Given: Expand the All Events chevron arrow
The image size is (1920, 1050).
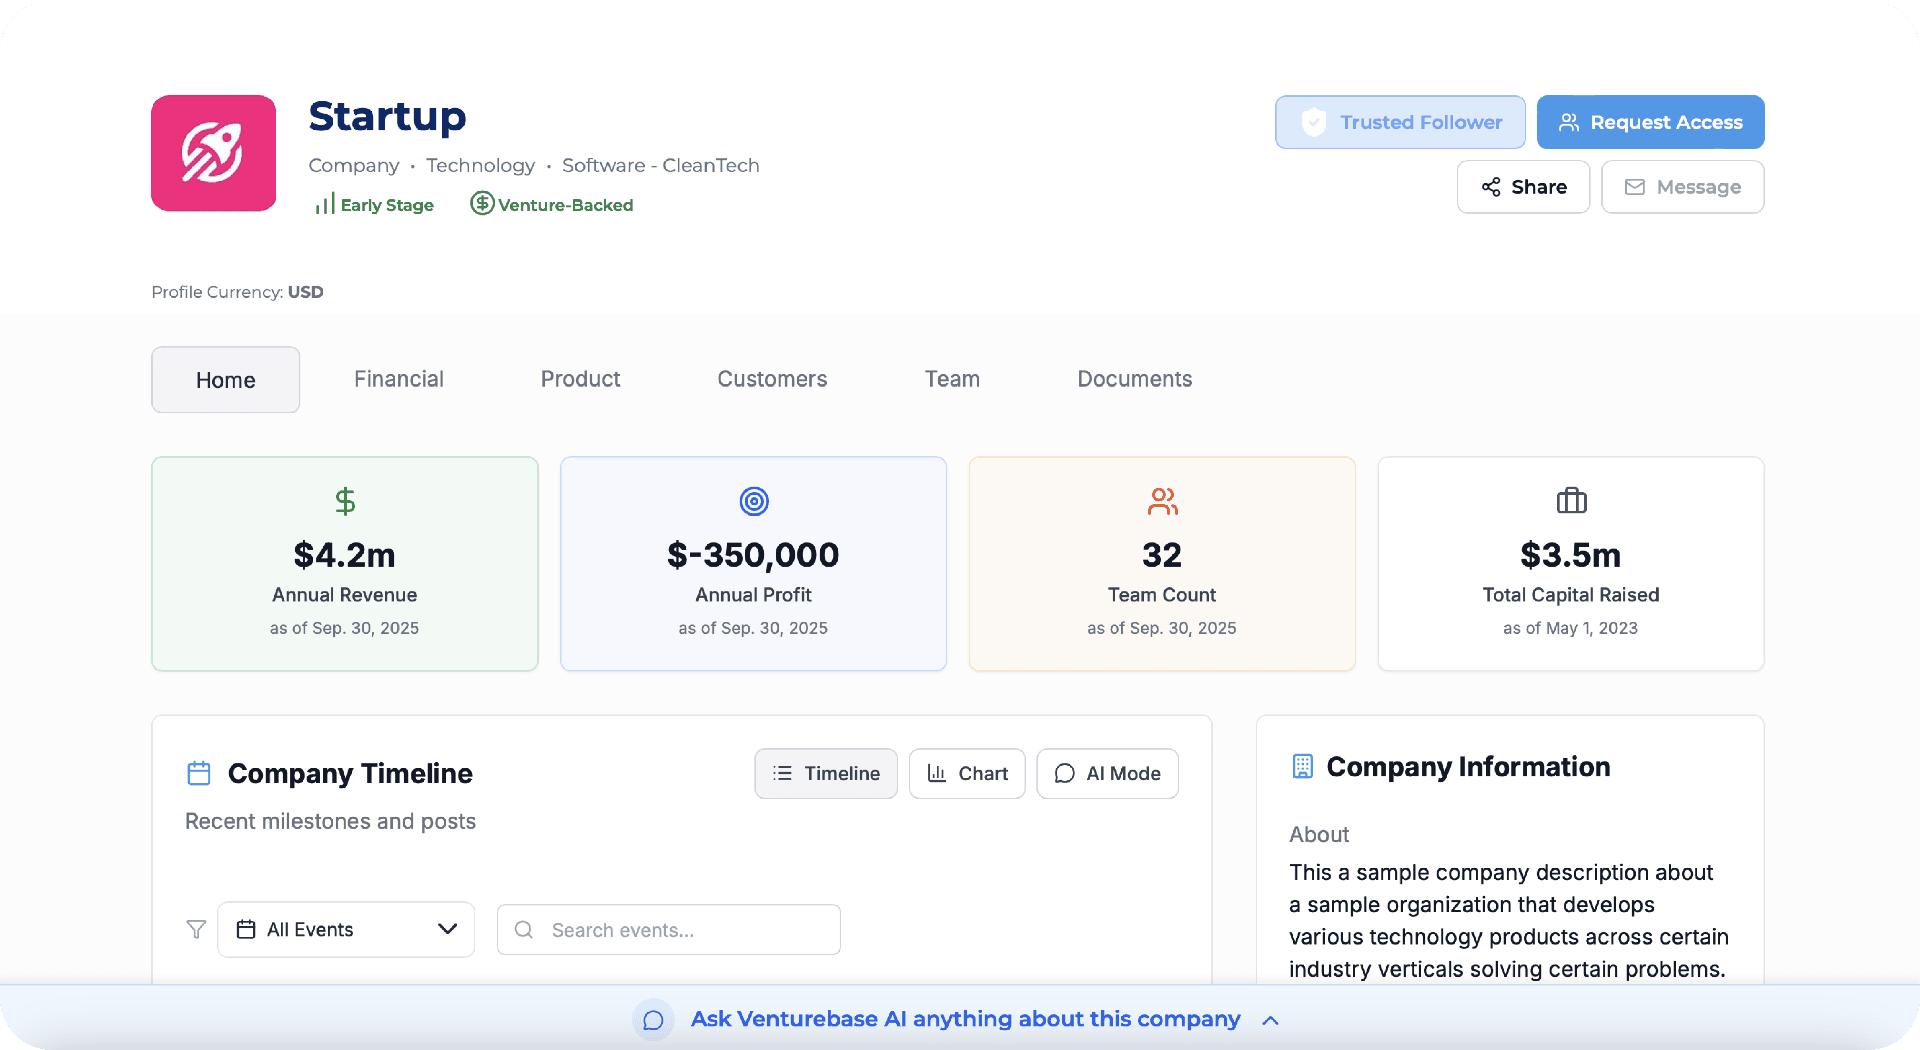Looking at the screenshot, I should pos(446,929).
